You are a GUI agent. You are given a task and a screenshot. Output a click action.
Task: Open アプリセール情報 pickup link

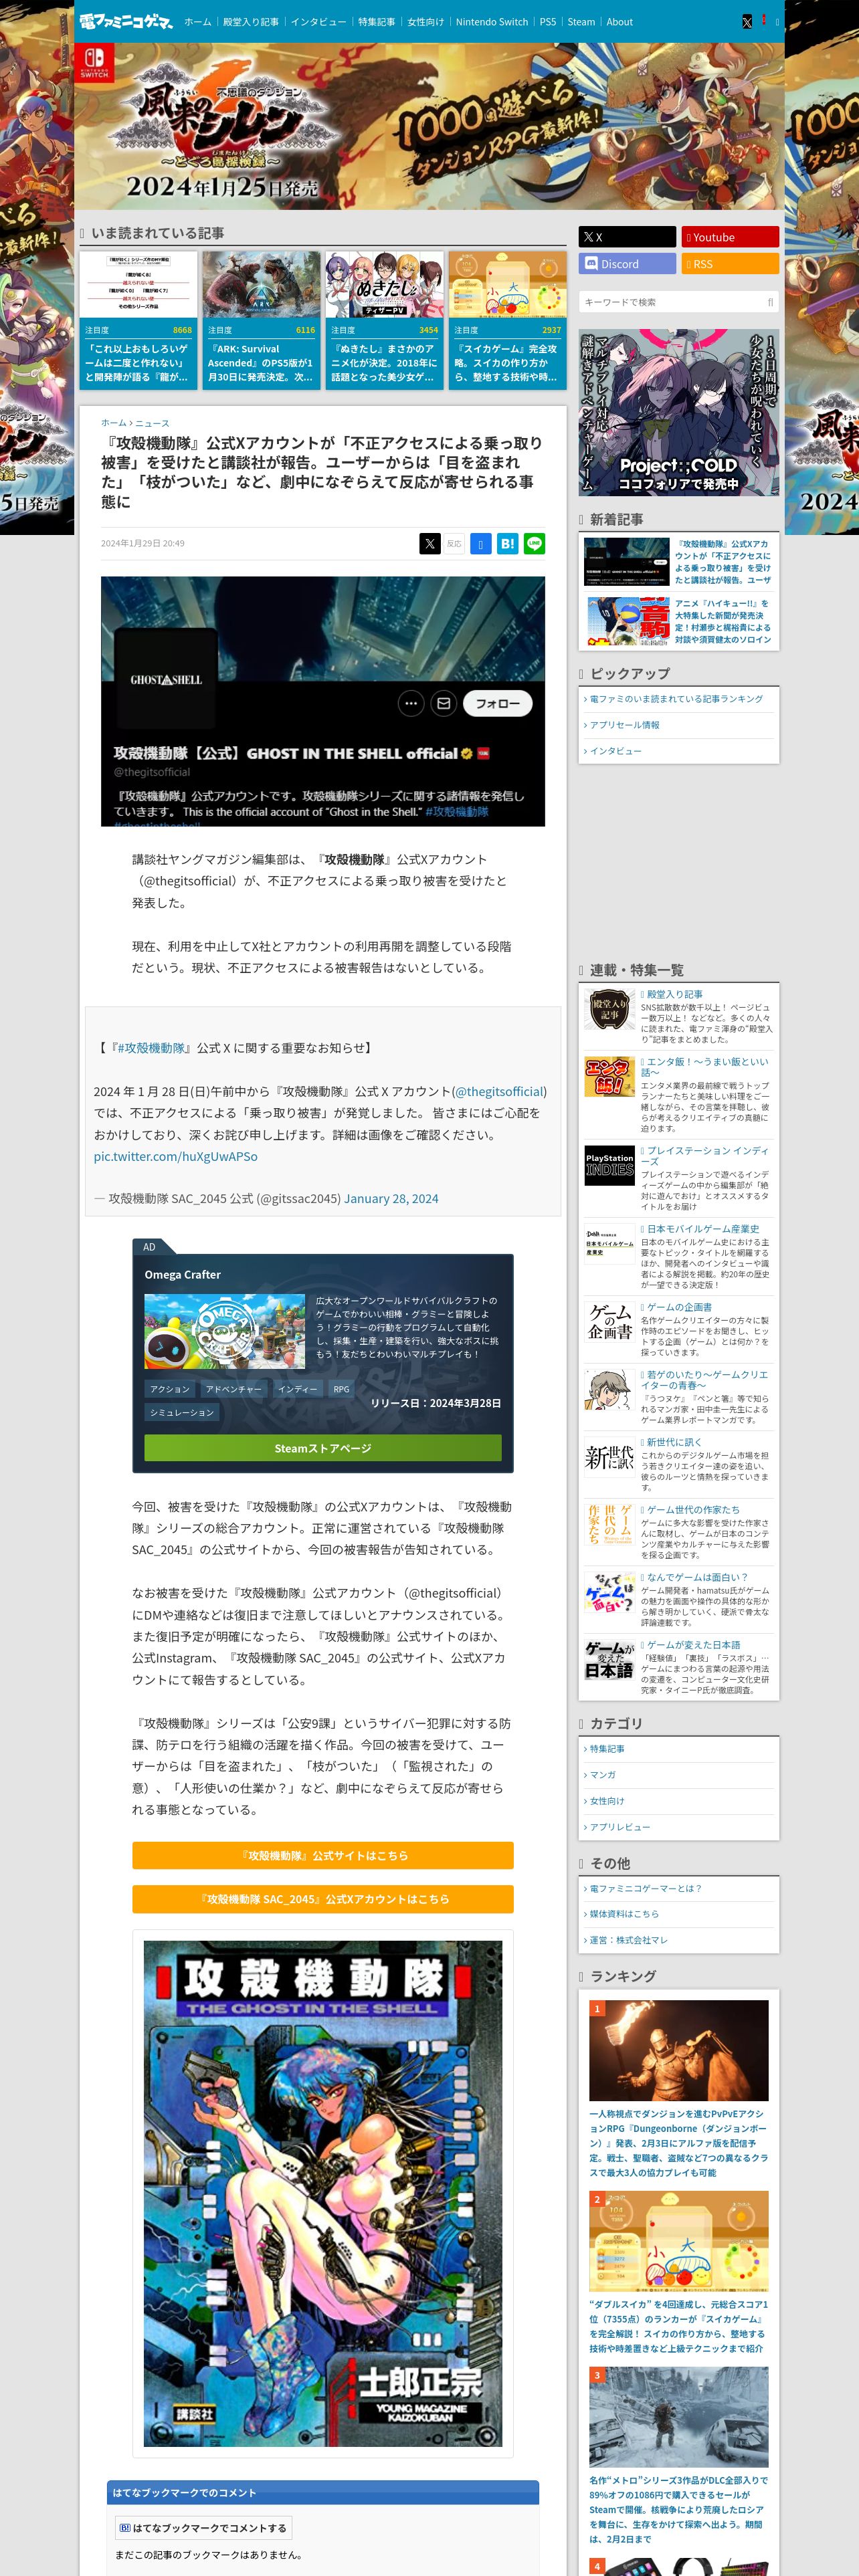click(624, 725)
